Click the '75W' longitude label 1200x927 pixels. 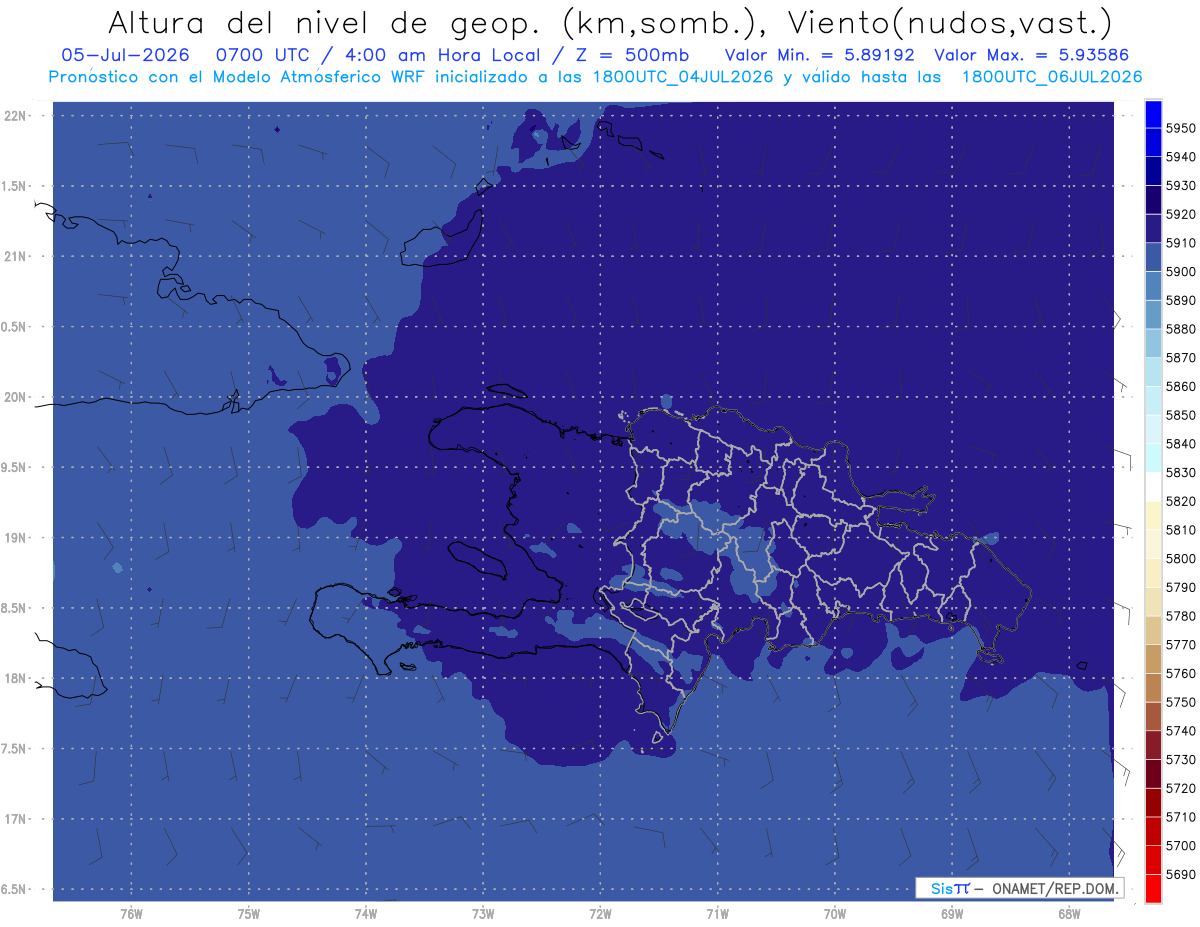pyautogui.click(x=248, y=914)
